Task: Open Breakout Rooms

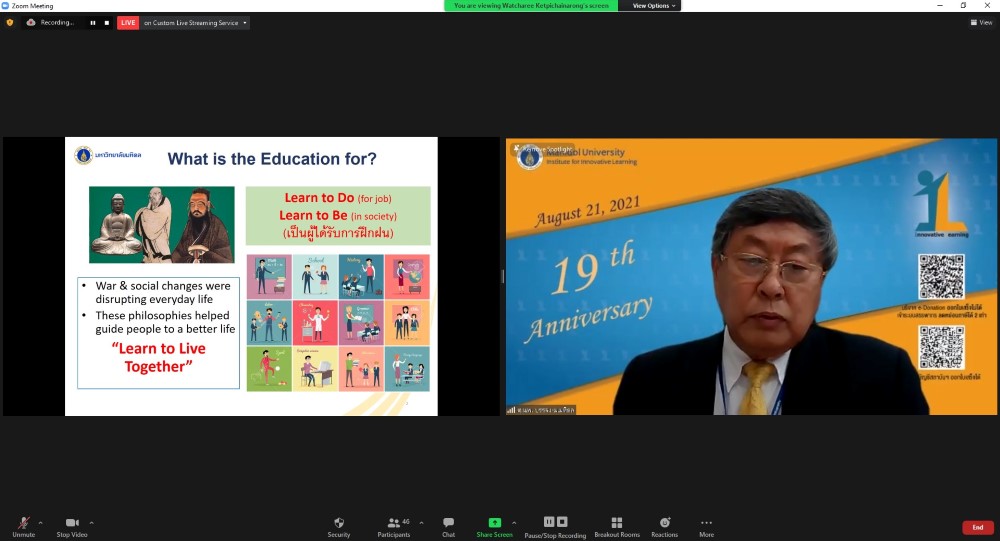Action: 616,526
